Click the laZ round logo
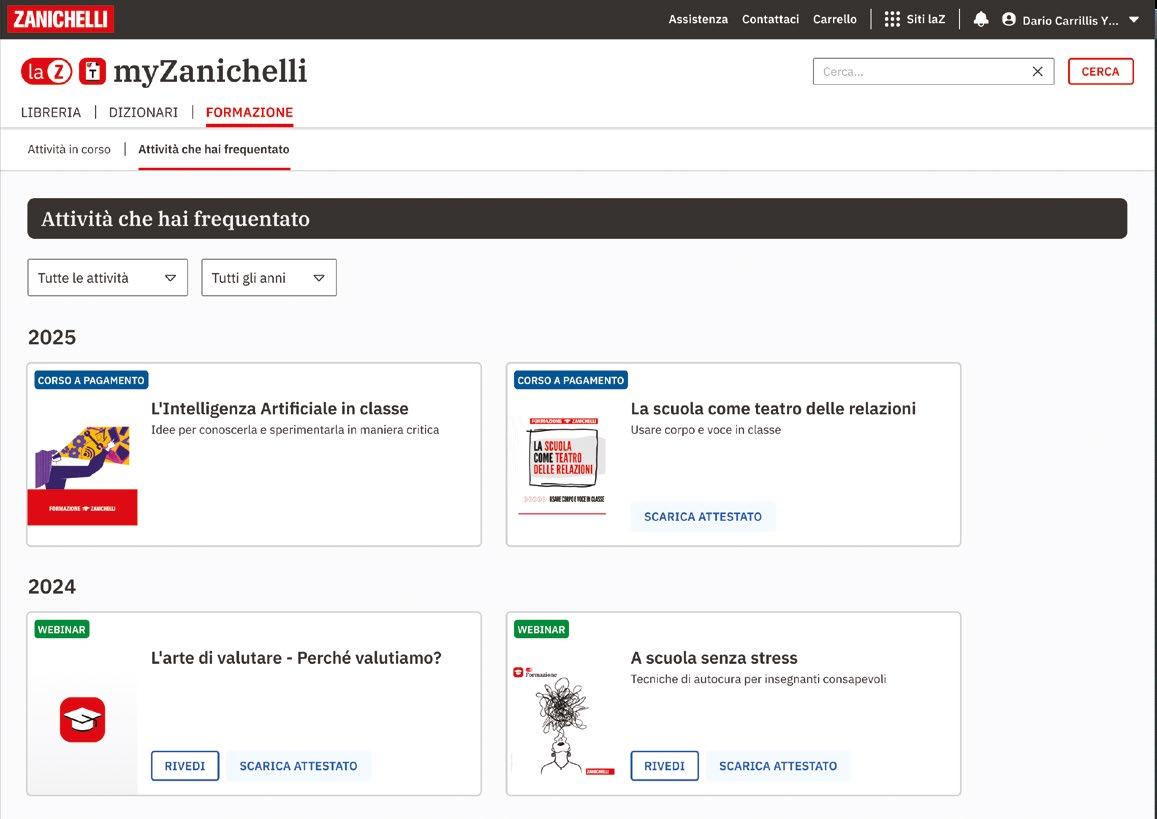Screen dimensions: 1157x819 click(46, 72)
